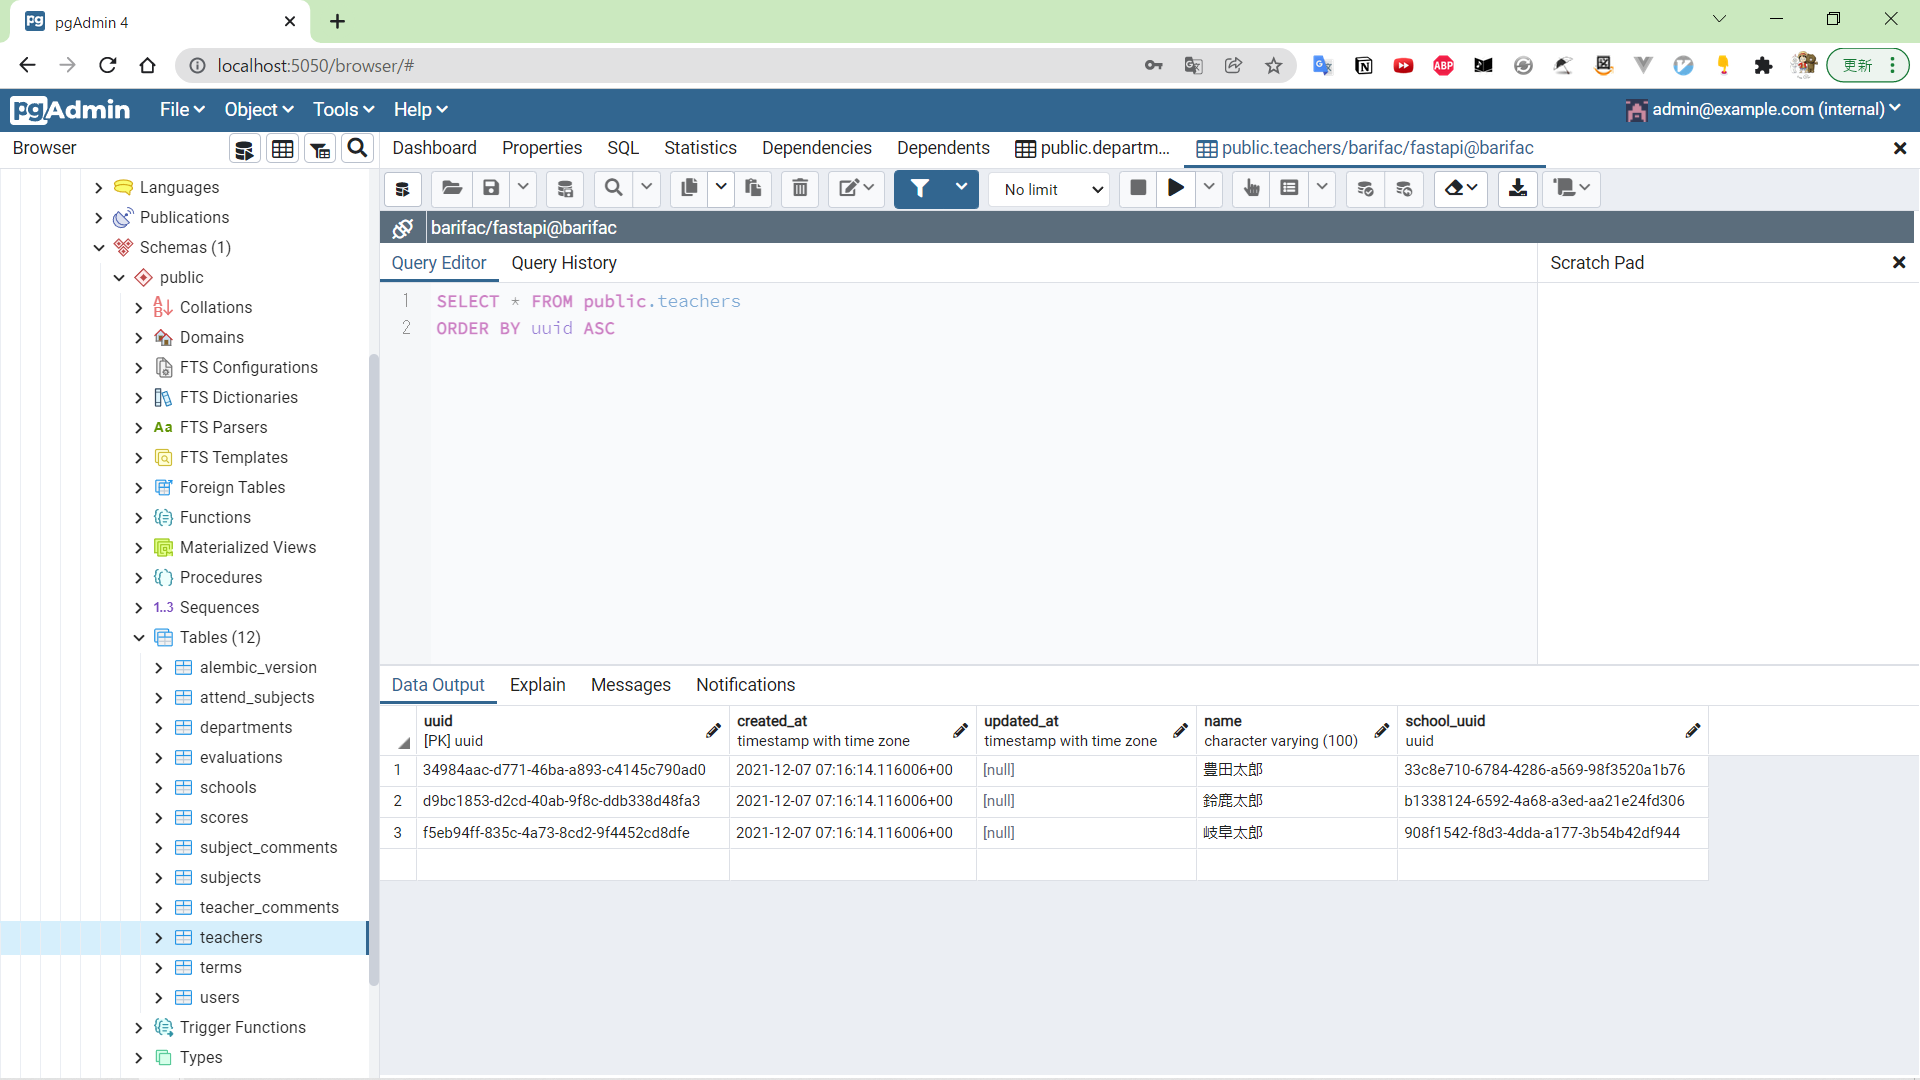Expand the teachers table node
This screenshot has height=1080, width=1920.
tap(158, 938)
